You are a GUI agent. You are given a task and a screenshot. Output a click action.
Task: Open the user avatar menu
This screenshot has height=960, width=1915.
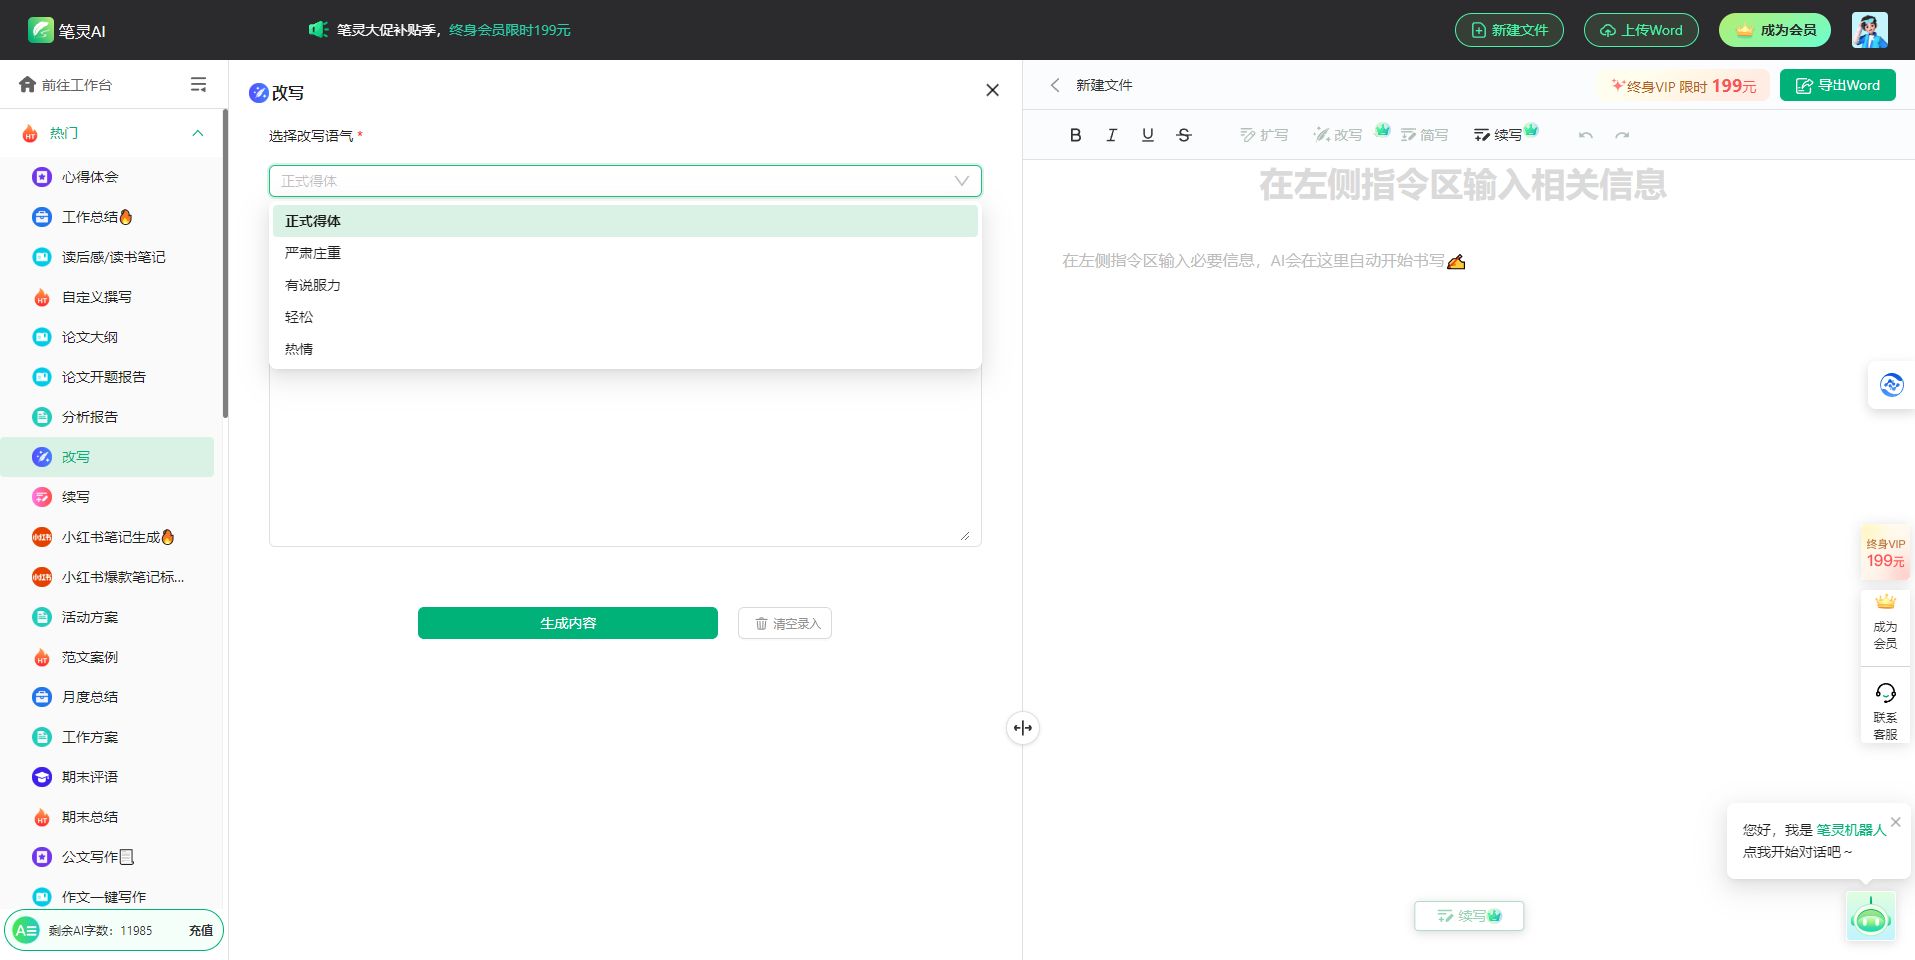[1869, 30]
